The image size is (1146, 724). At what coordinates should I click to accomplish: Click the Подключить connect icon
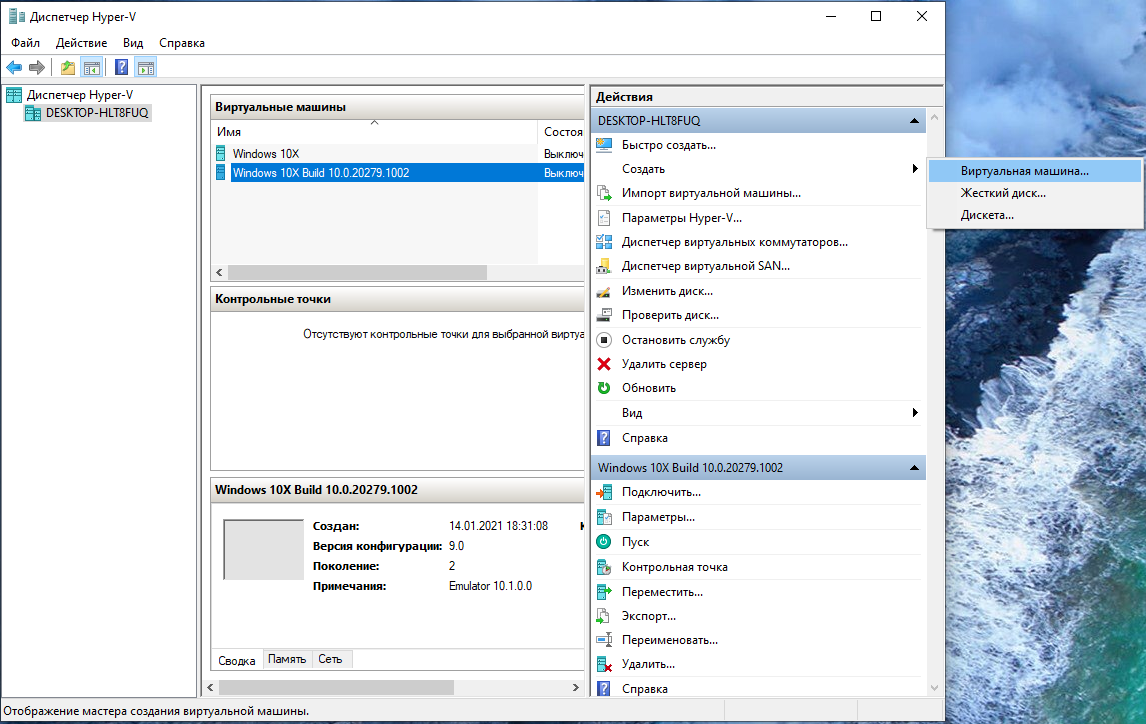(604, 492)
